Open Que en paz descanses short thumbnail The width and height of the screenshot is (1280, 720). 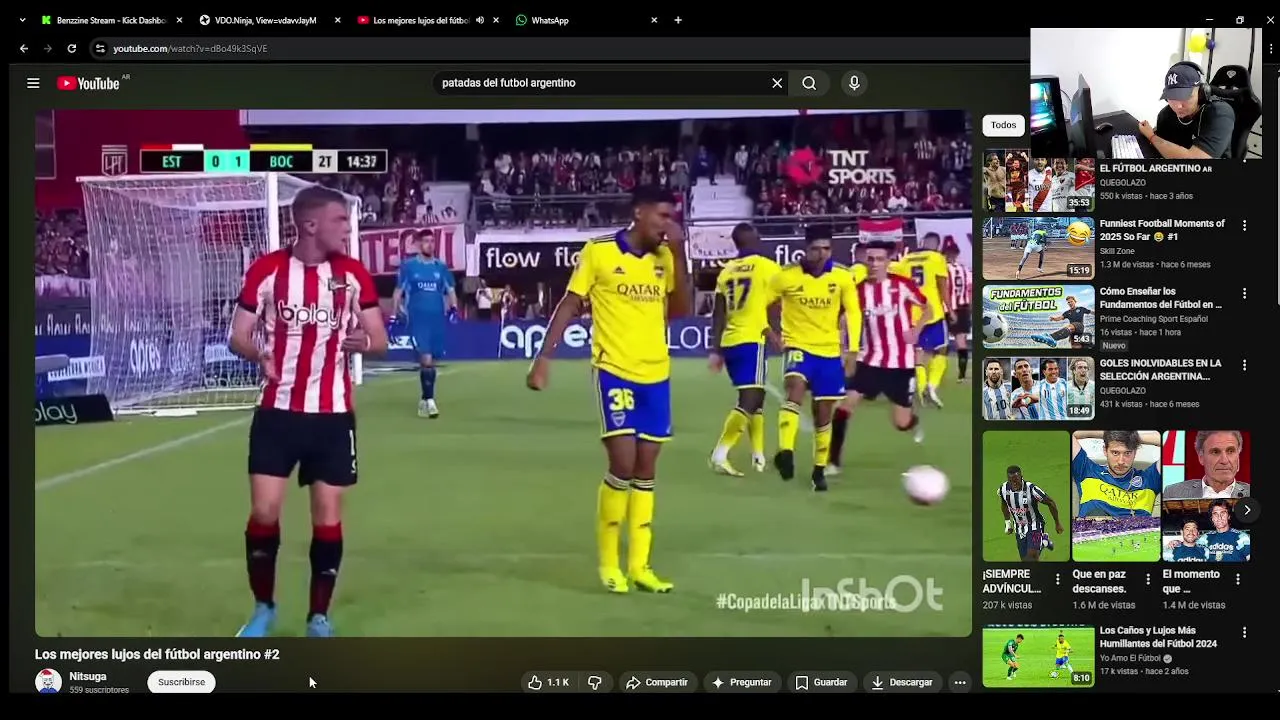click(x=1116, y=496)
